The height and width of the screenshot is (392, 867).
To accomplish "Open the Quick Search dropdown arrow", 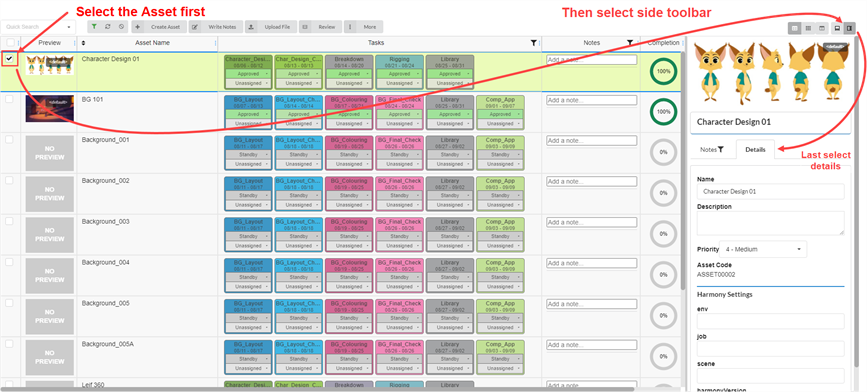I will (x=69, y=27).
